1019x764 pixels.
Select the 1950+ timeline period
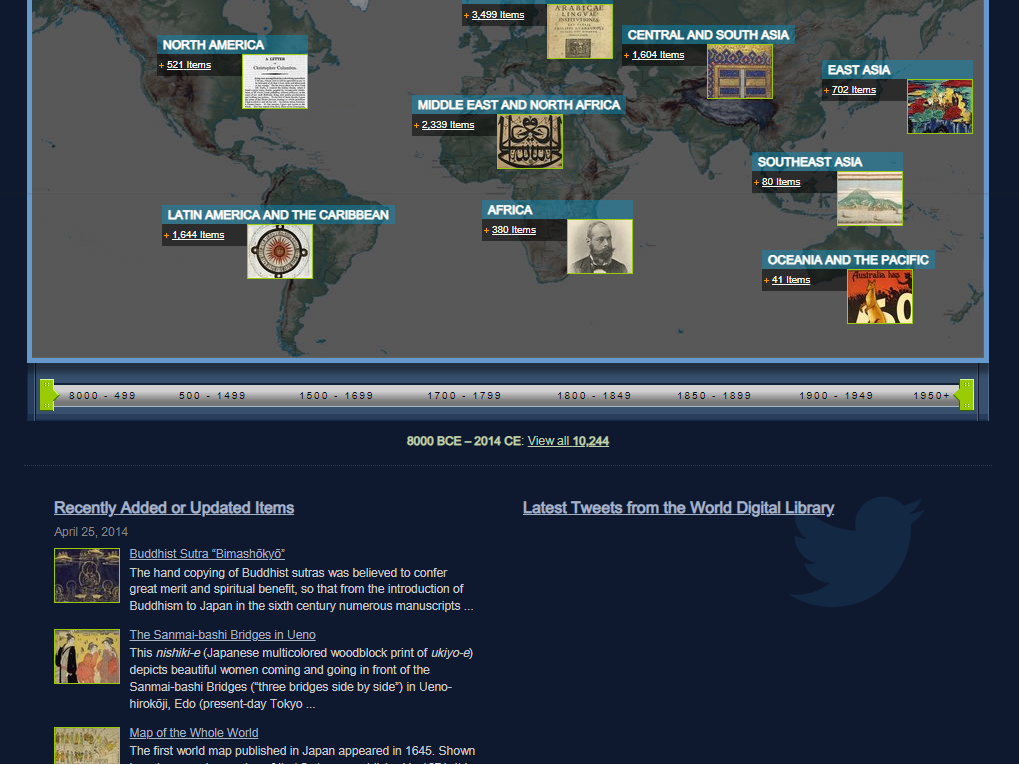pyautogui.click(x=931, y=396)
